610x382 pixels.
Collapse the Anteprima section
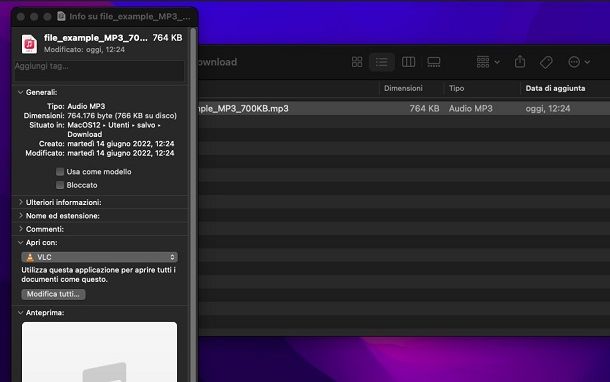[x=20, y=312]
